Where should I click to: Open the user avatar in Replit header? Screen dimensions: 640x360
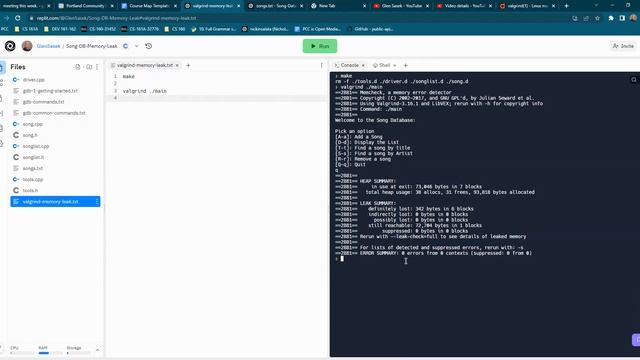pos(27,46)
